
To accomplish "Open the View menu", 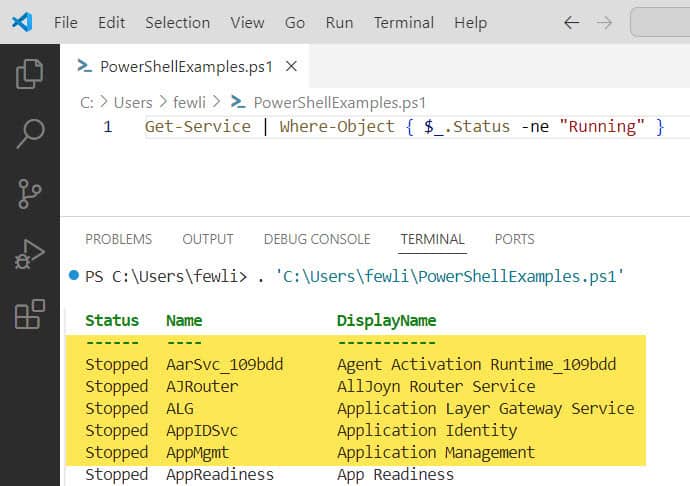I will coord(247,22).
